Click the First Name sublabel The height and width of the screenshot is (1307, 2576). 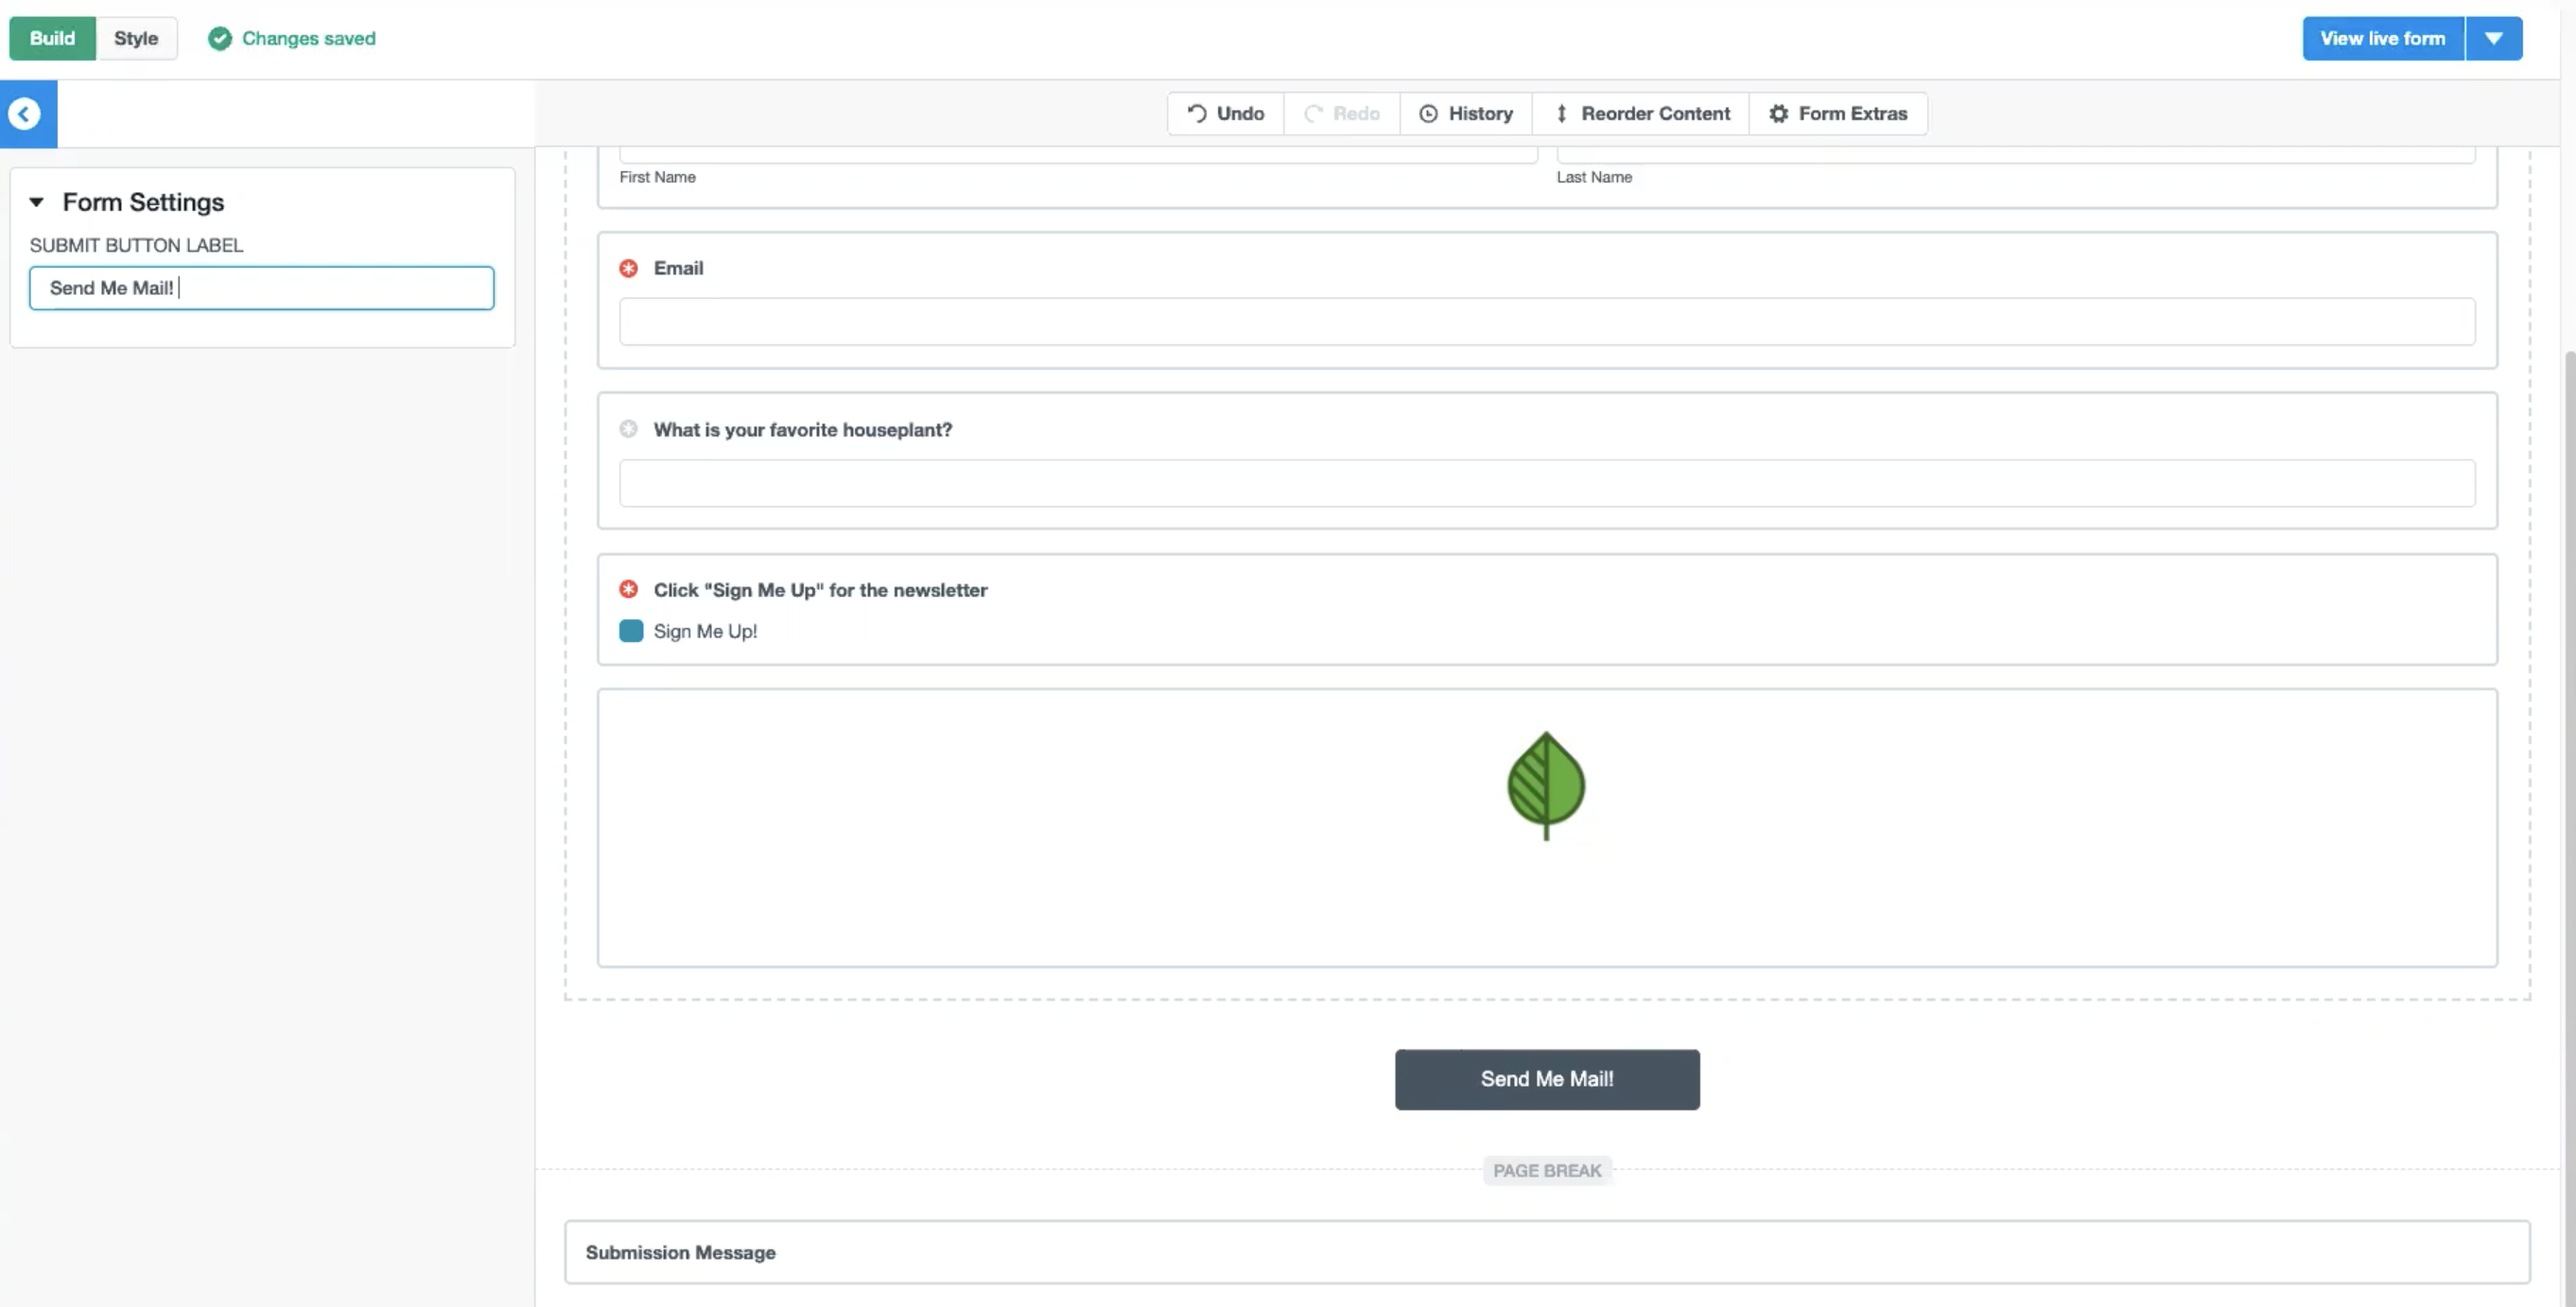[657, 177]
